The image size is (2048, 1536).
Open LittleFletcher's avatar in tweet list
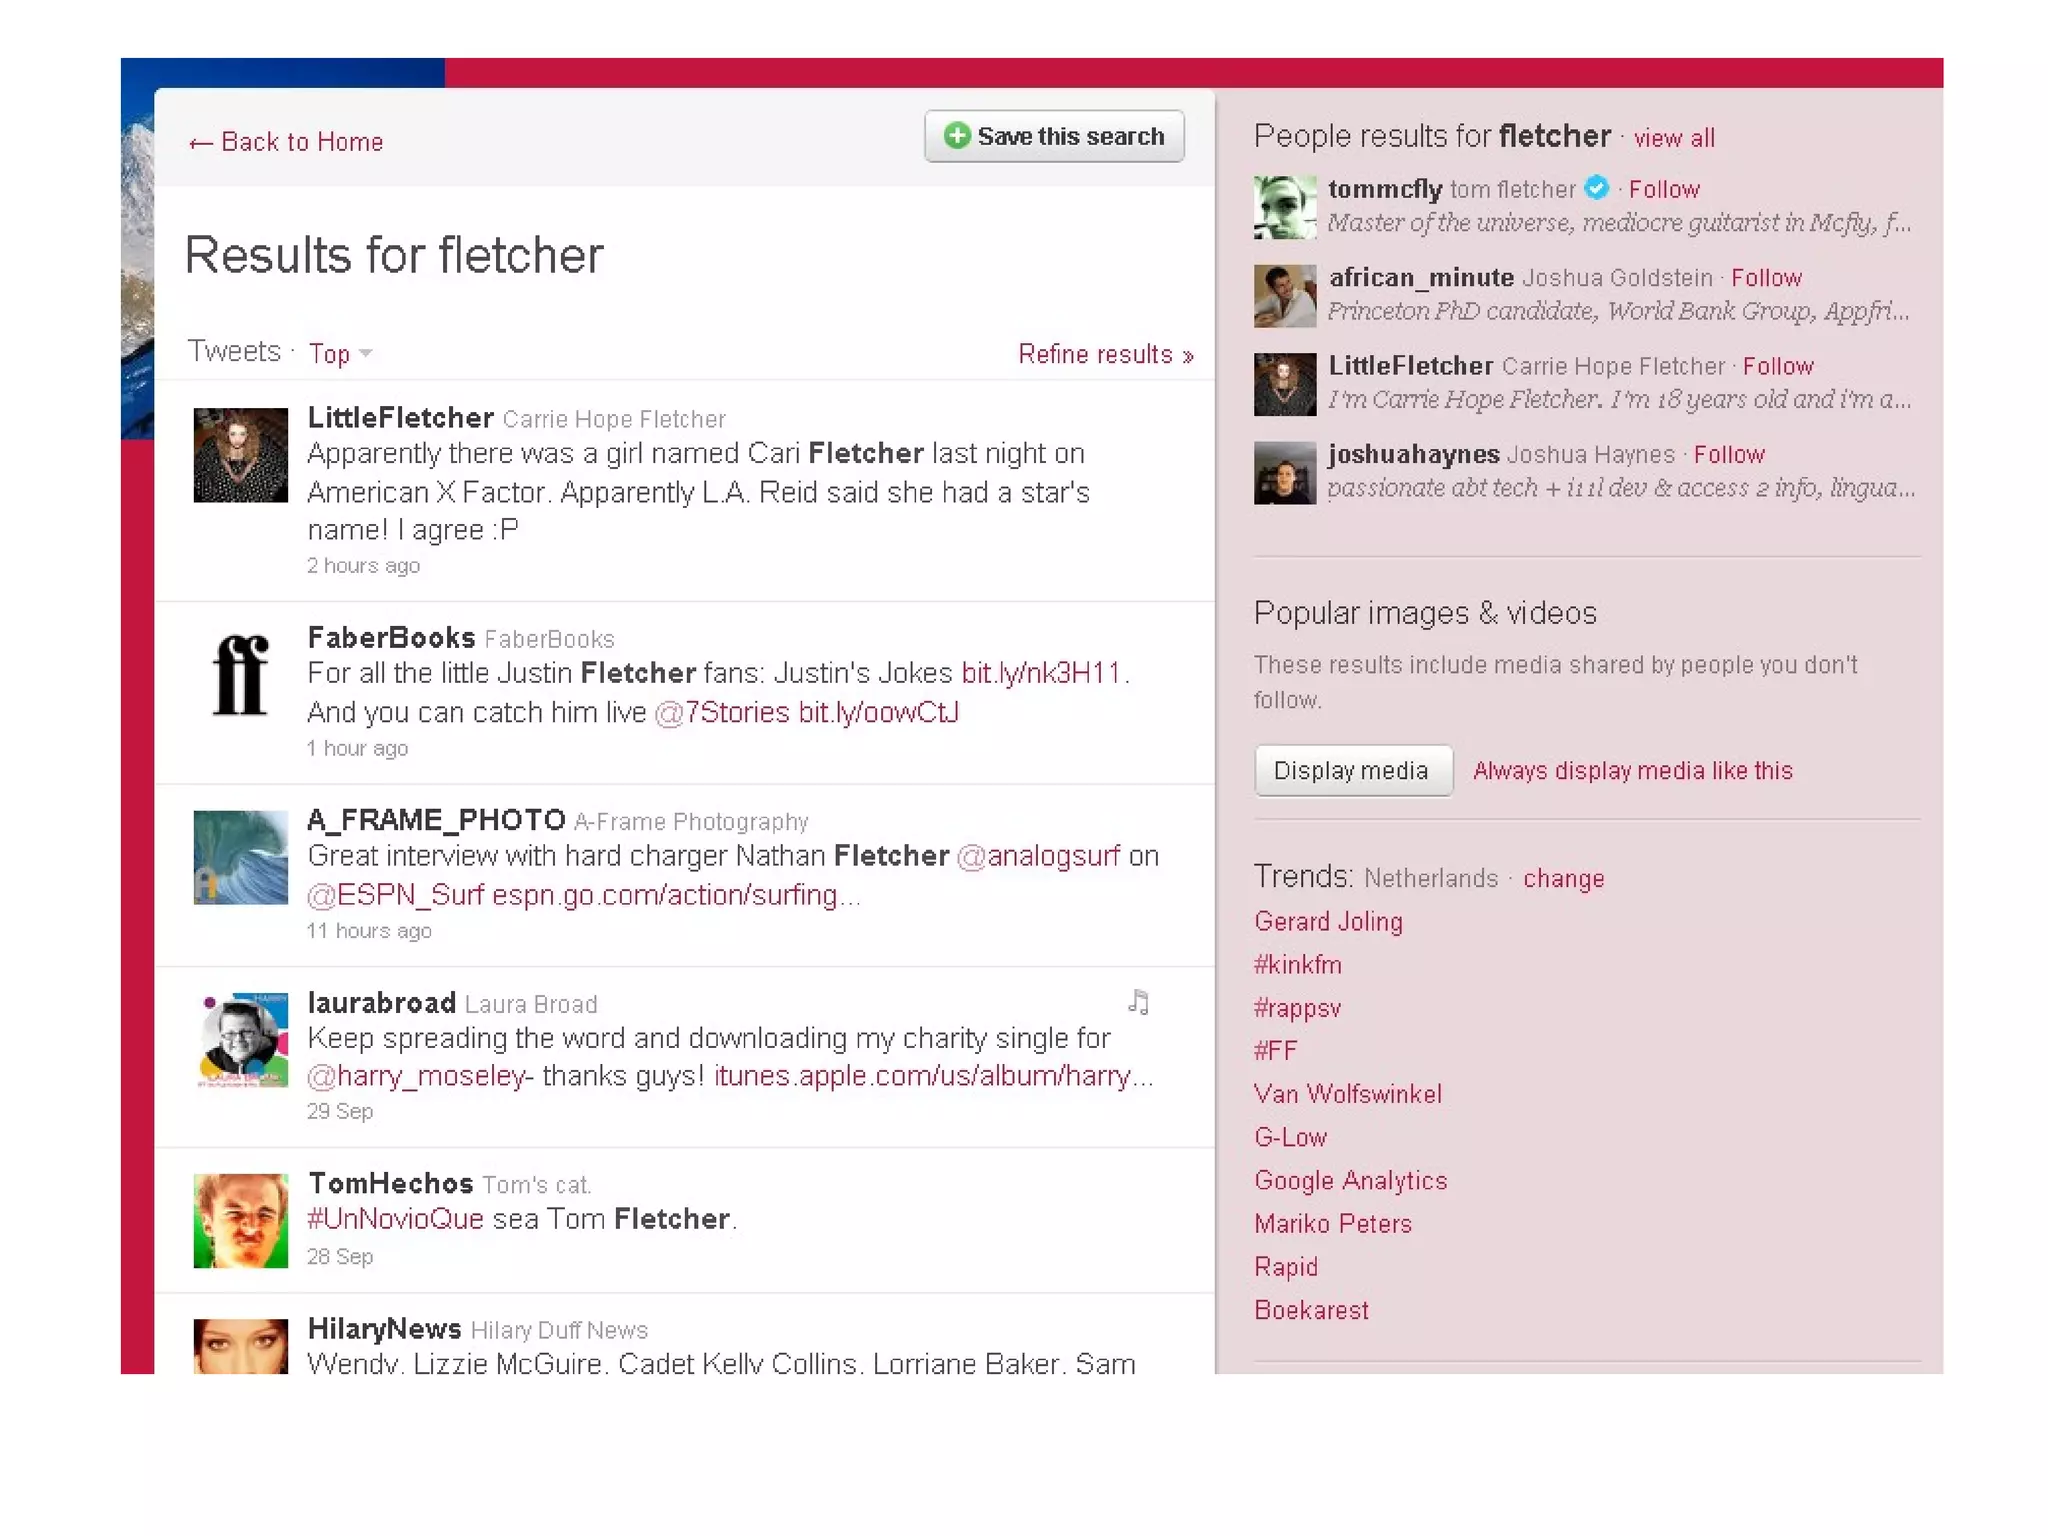point(240,455)
